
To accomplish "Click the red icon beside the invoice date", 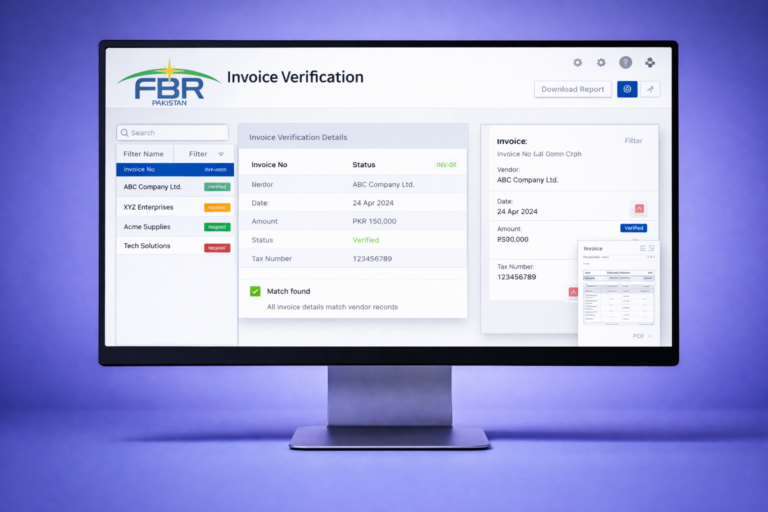I will [638, 208].
